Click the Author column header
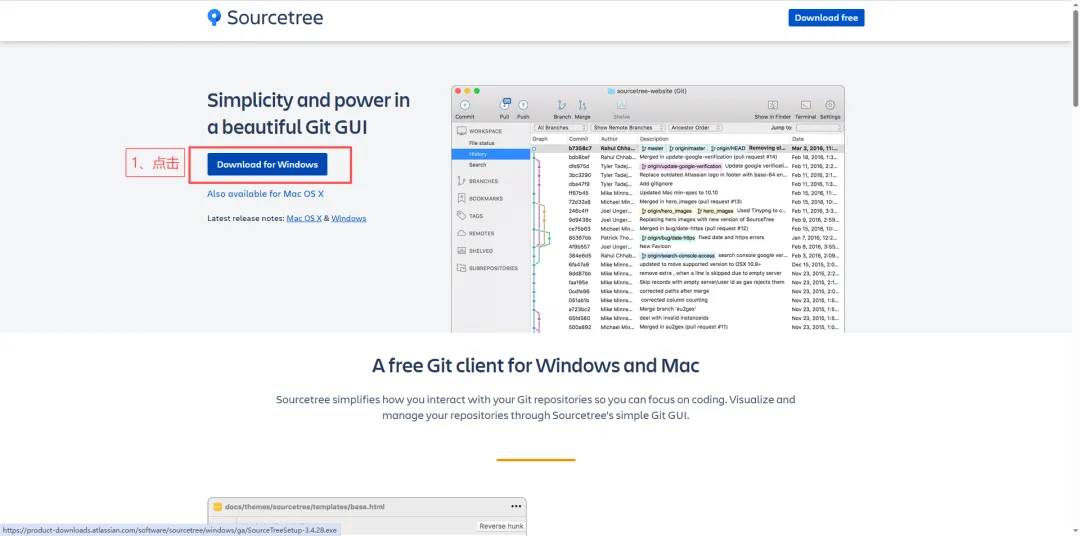Screen dimensions: 1080x536 coord(610,138)
